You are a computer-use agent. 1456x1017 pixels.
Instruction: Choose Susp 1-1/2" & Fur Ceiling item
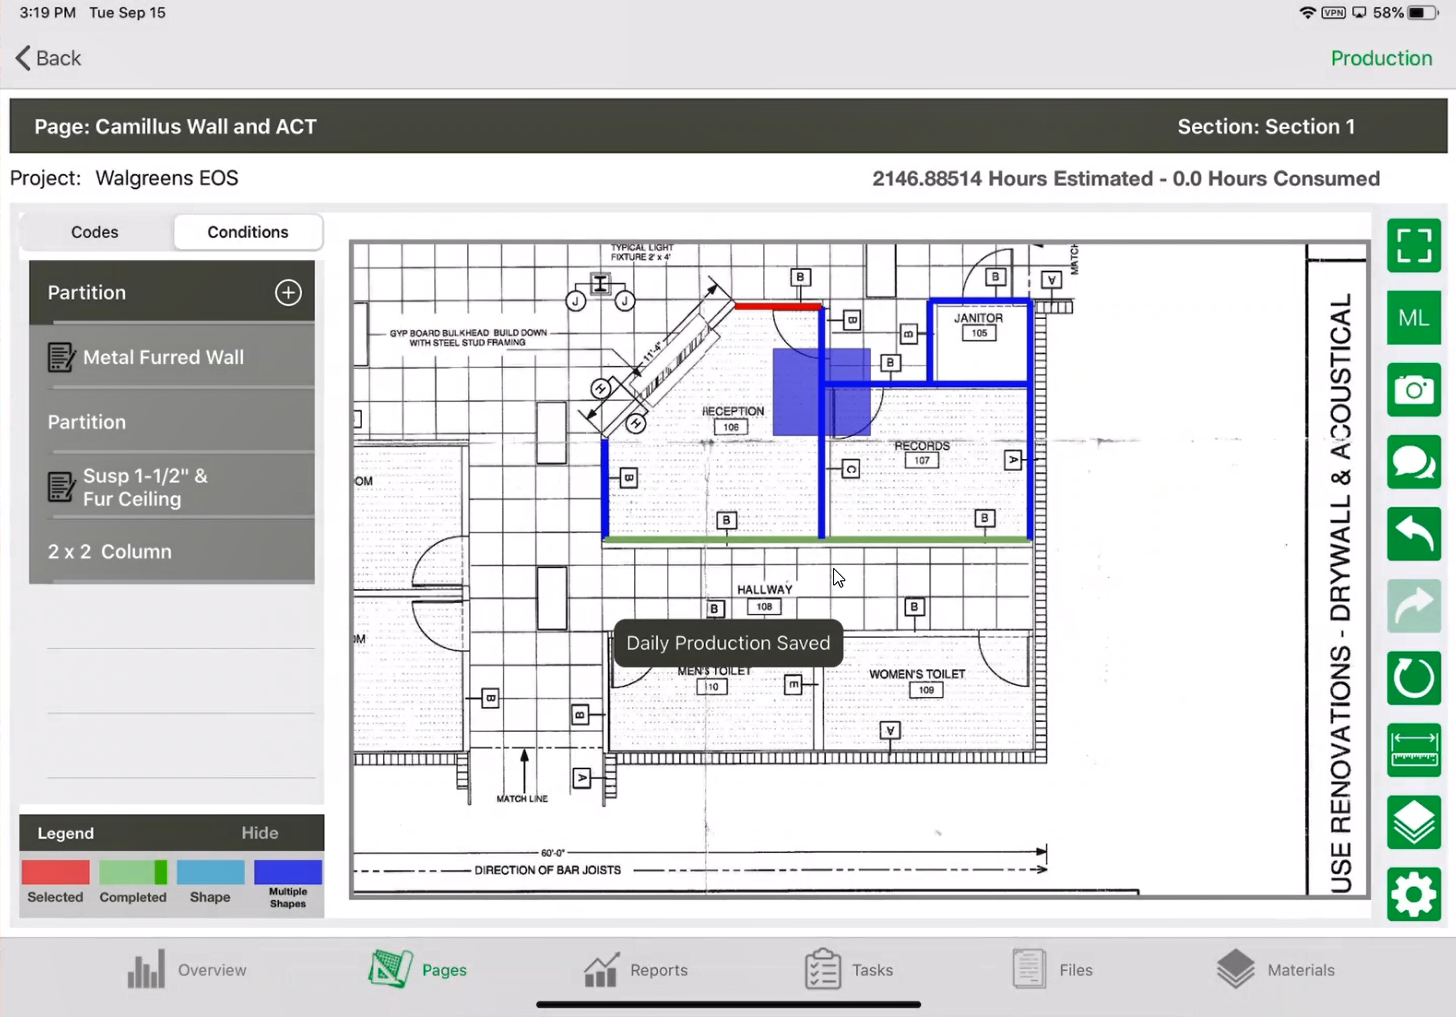pyautogui.click(x=145, y=487)
